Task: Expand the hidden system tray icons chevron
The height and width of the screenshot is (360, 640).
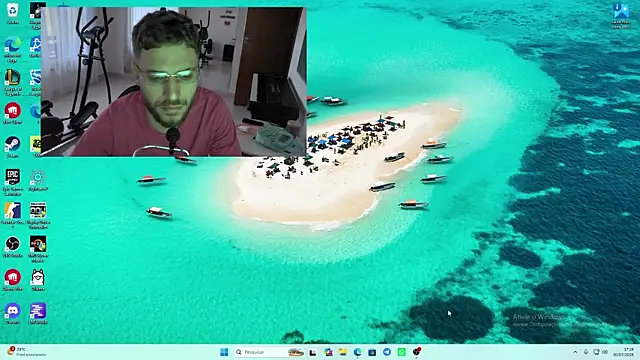Action: [575, 352]
